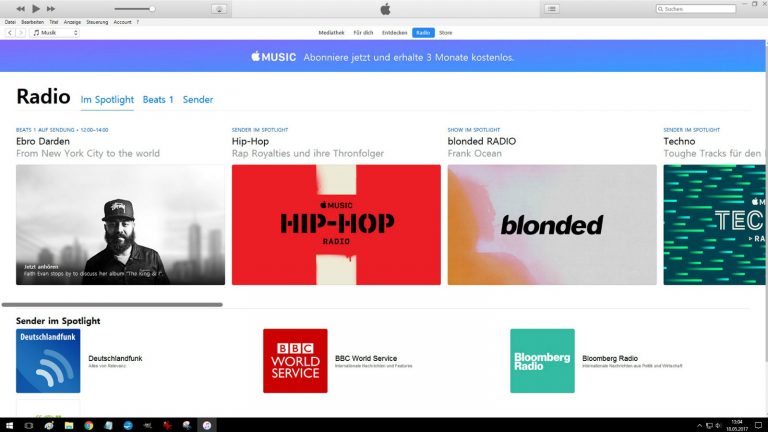Open the Up Next list icon

(552, 9)
